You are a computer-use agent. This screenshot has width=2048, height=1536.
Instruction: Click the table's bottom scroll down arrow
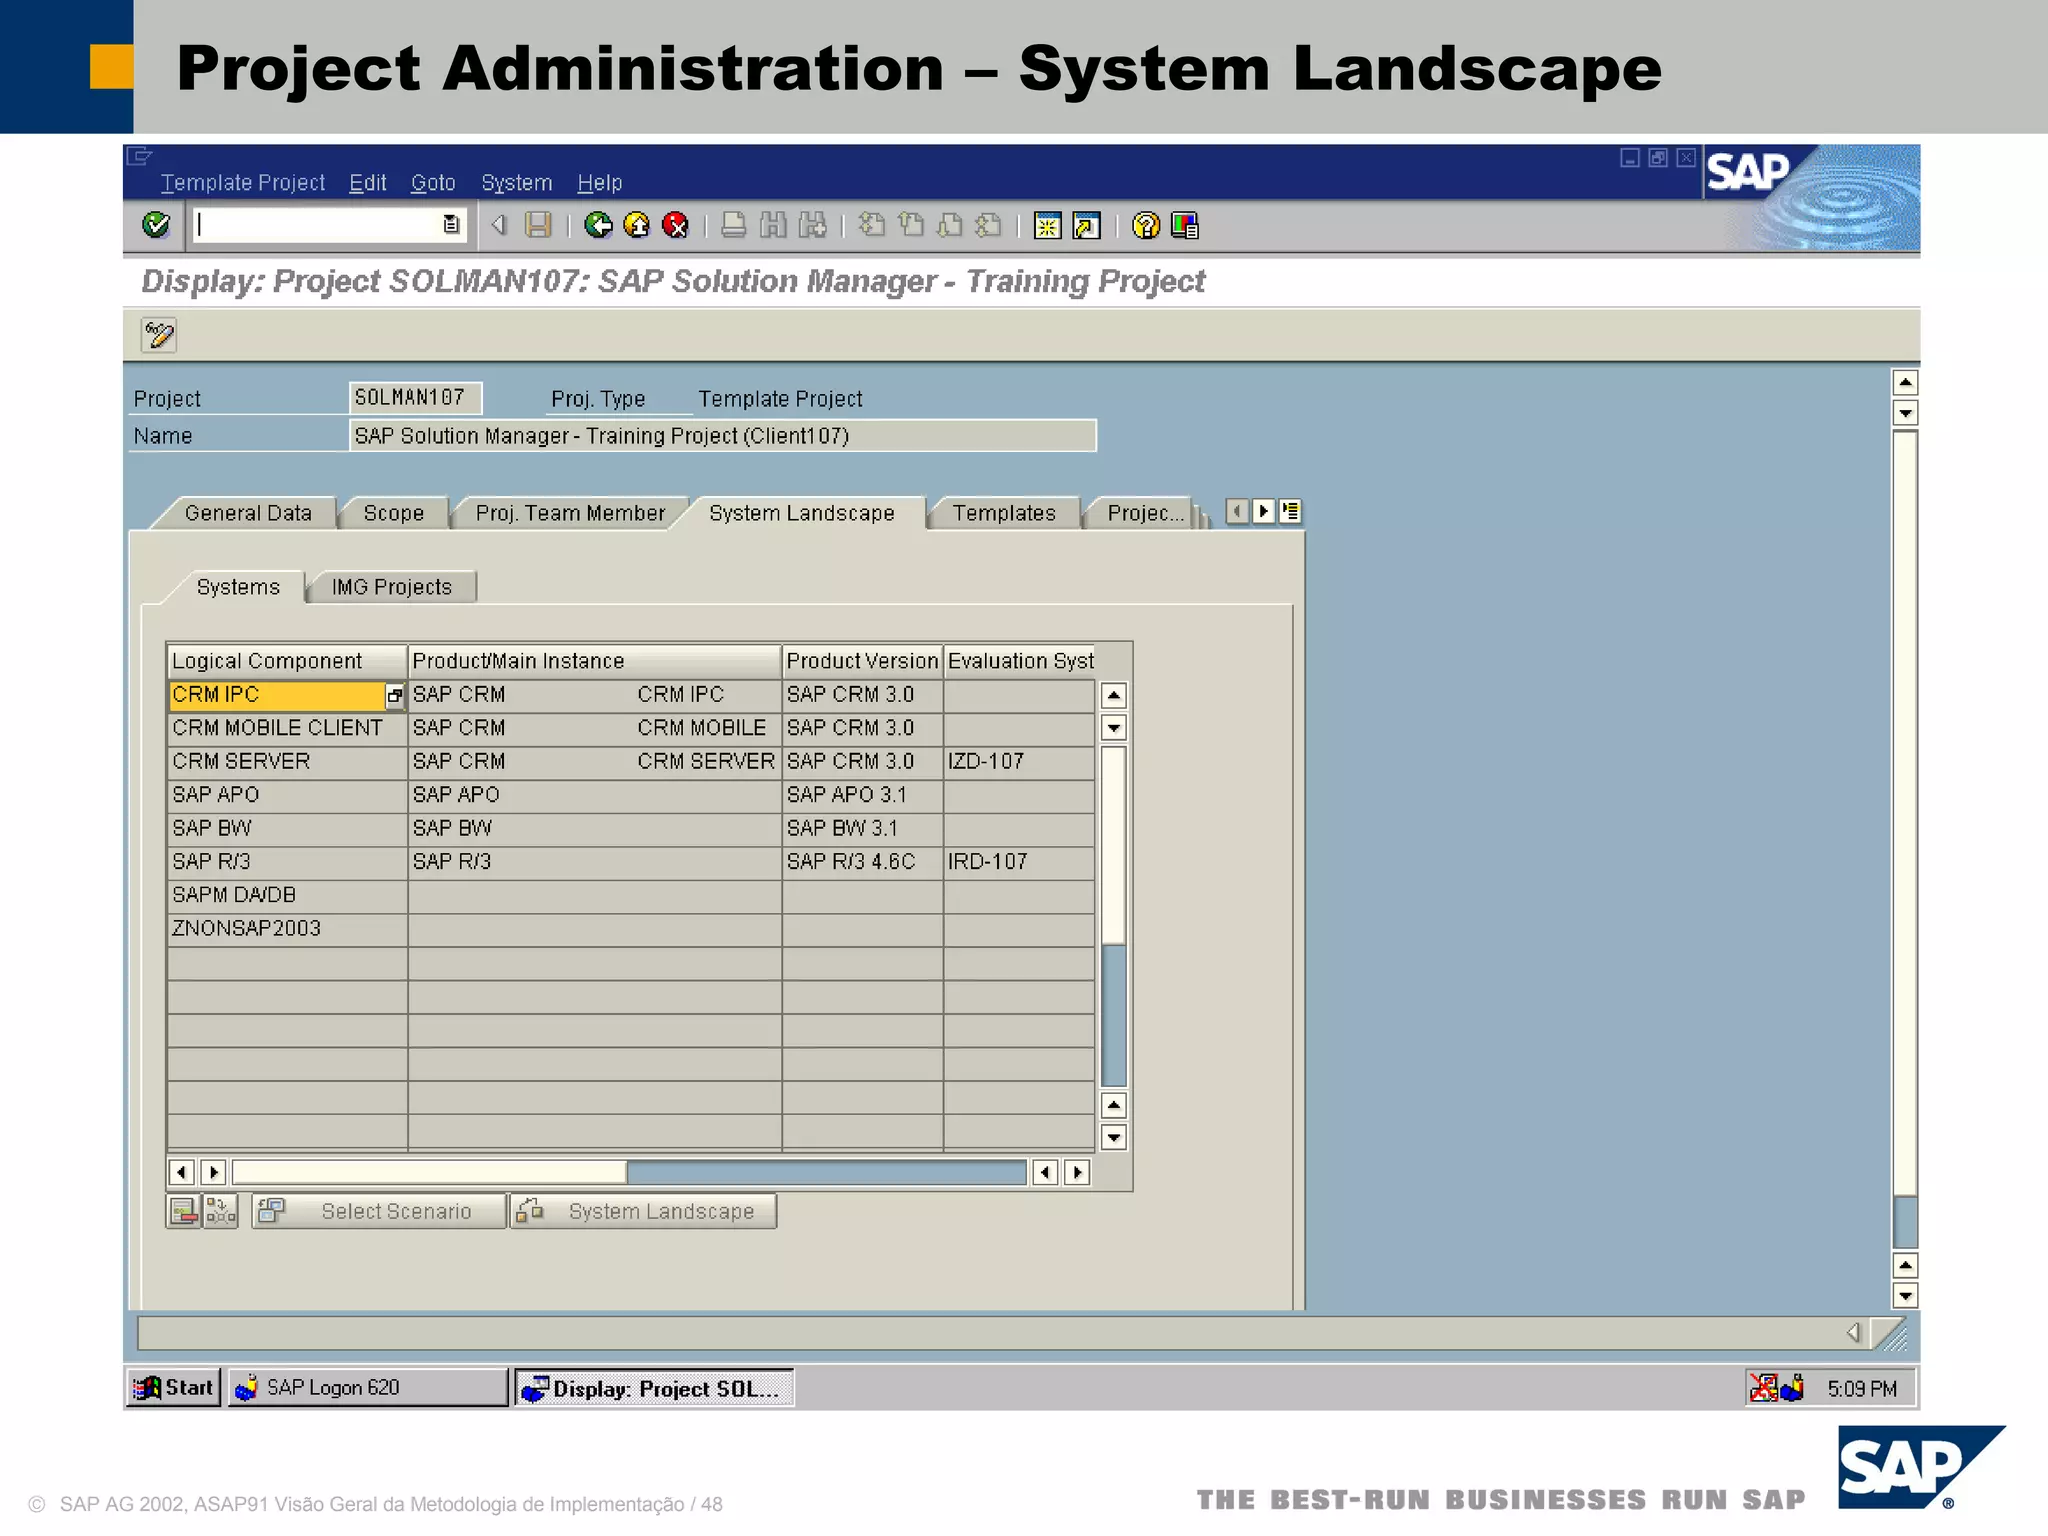pos(1113,1137)
